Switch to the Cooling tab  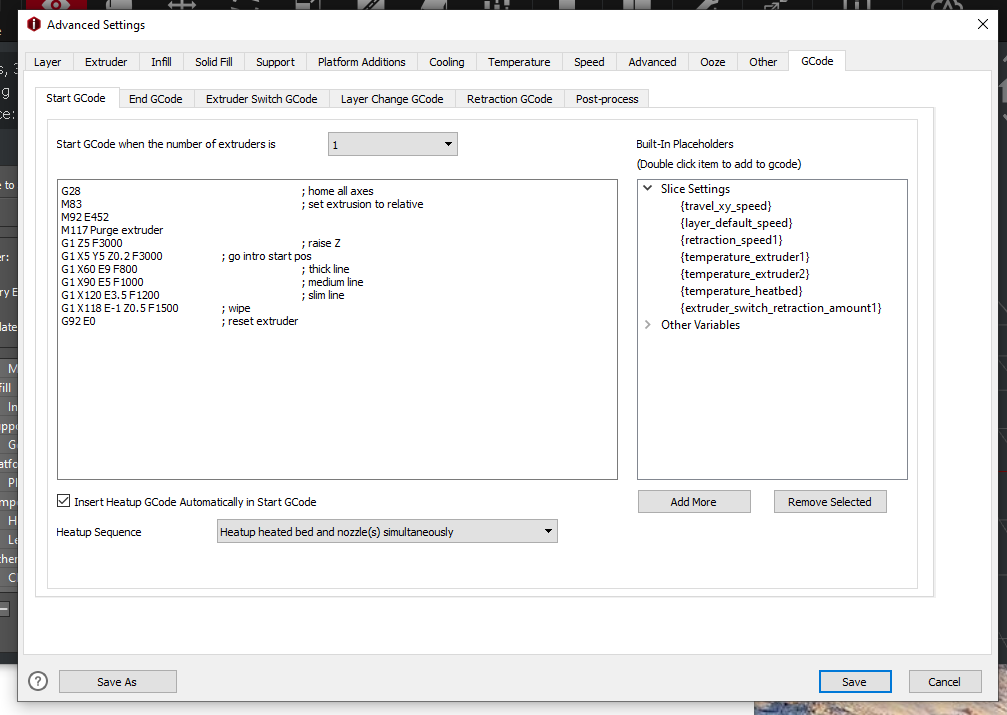click(x=446, y=62)
